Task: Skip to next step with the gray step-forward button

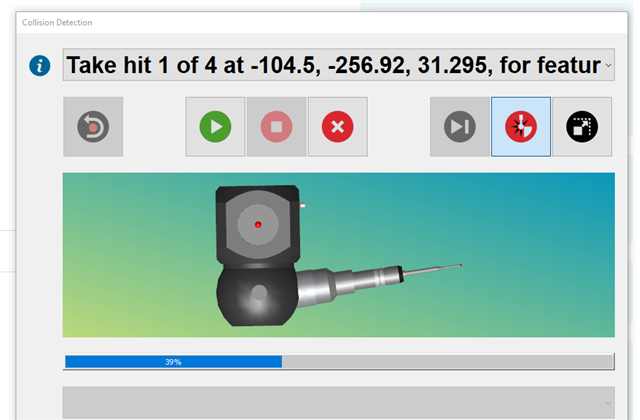Action: [x=460, y=127]
